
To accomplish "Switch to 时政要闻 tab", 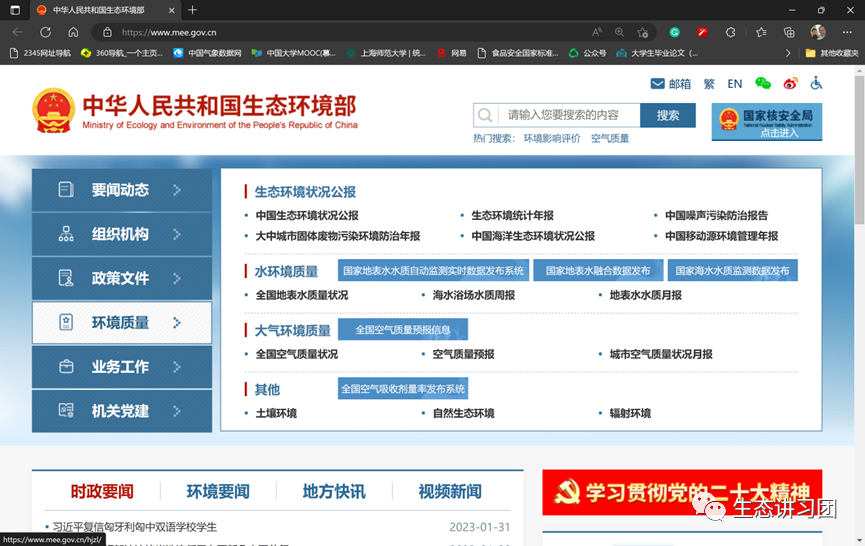I will 102,491.
